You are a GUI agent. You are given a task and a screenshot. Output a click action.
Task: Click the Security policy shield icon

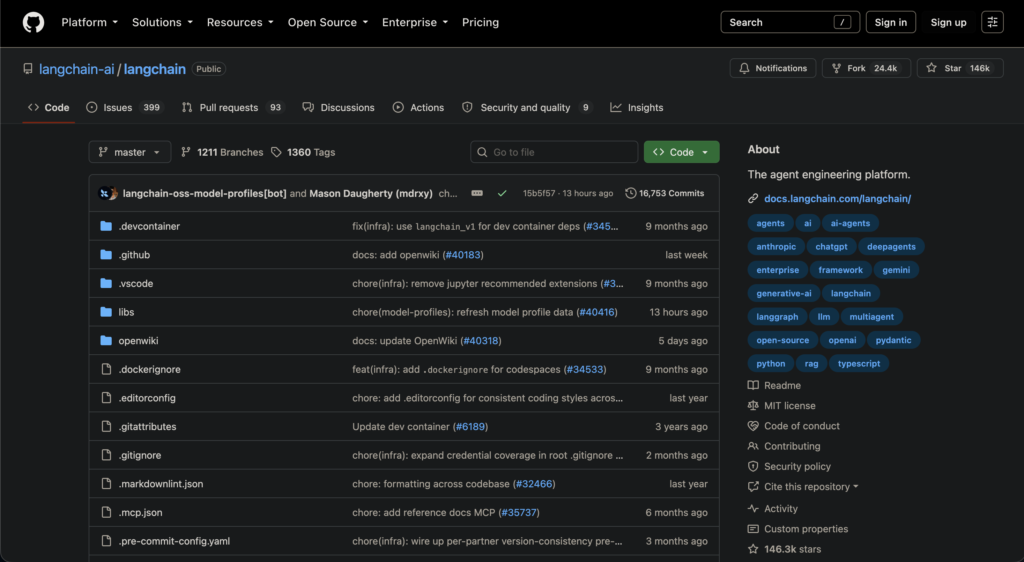(x=753, y=466)
